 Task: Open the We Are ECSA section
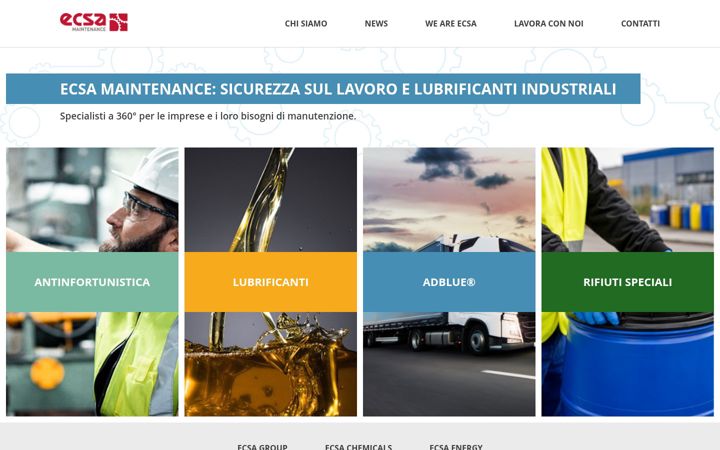point(451,23)
